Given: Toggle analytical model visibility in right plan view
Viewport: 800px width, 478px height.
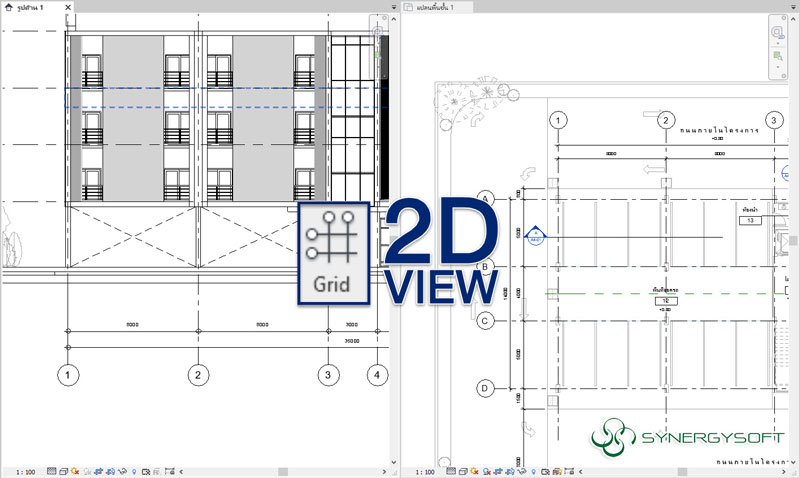Looking at the screenshot, I should (x=557, y=471).
